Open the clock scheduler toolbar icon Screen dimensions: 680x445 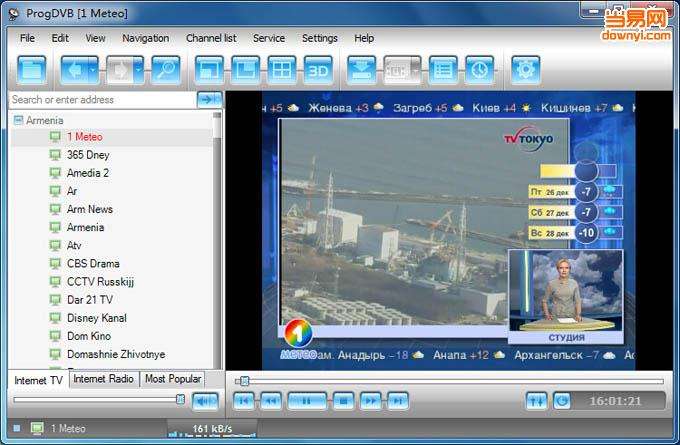(x=480, y=70)
